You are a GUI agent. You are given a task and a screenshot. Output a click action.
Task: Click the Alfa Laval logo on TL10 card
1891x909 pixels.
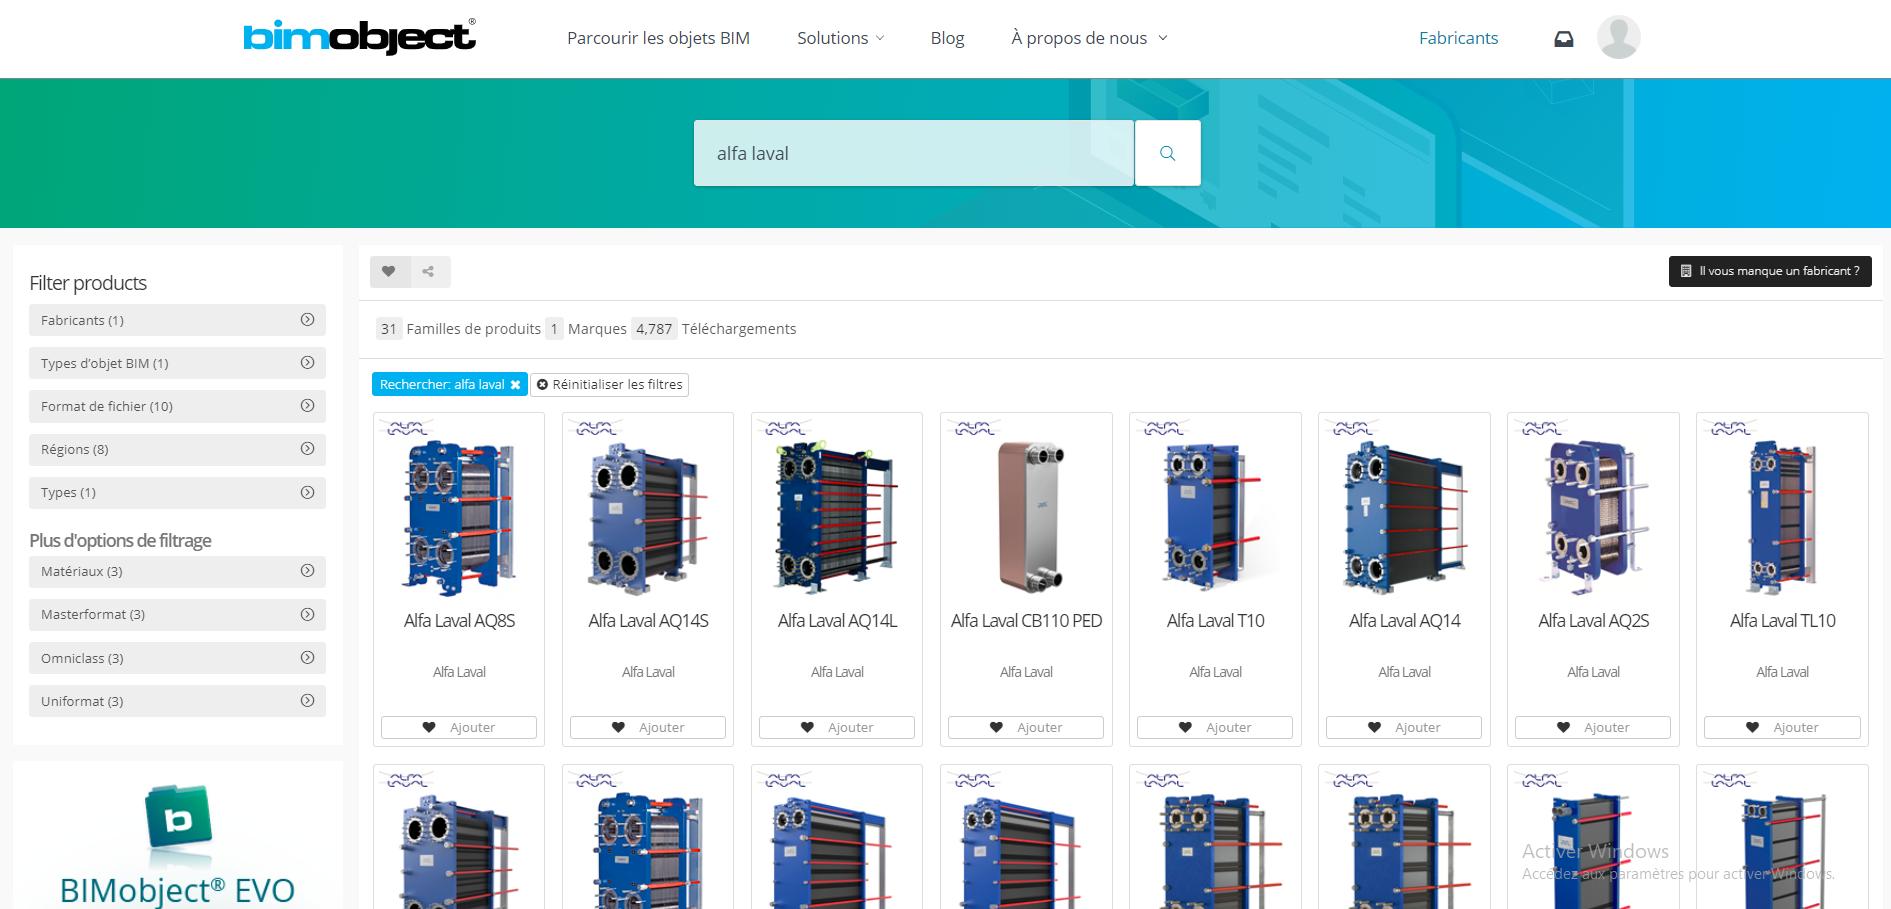[1729, 428]
